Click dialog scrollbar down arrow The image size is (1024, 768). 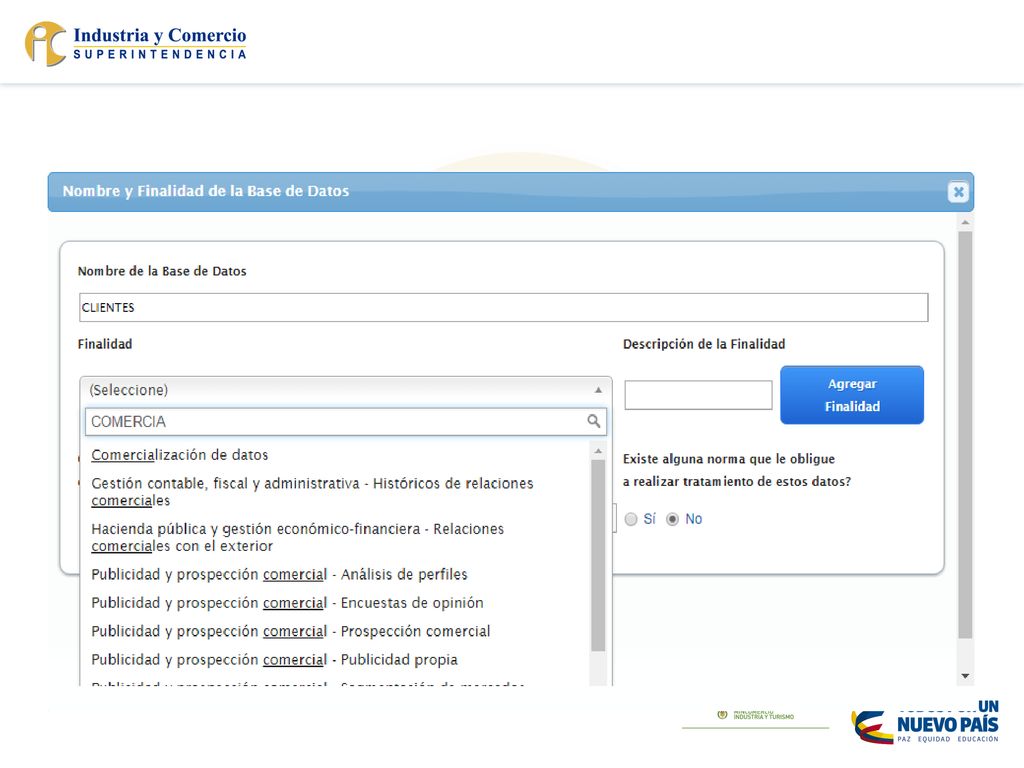point(965,677)
